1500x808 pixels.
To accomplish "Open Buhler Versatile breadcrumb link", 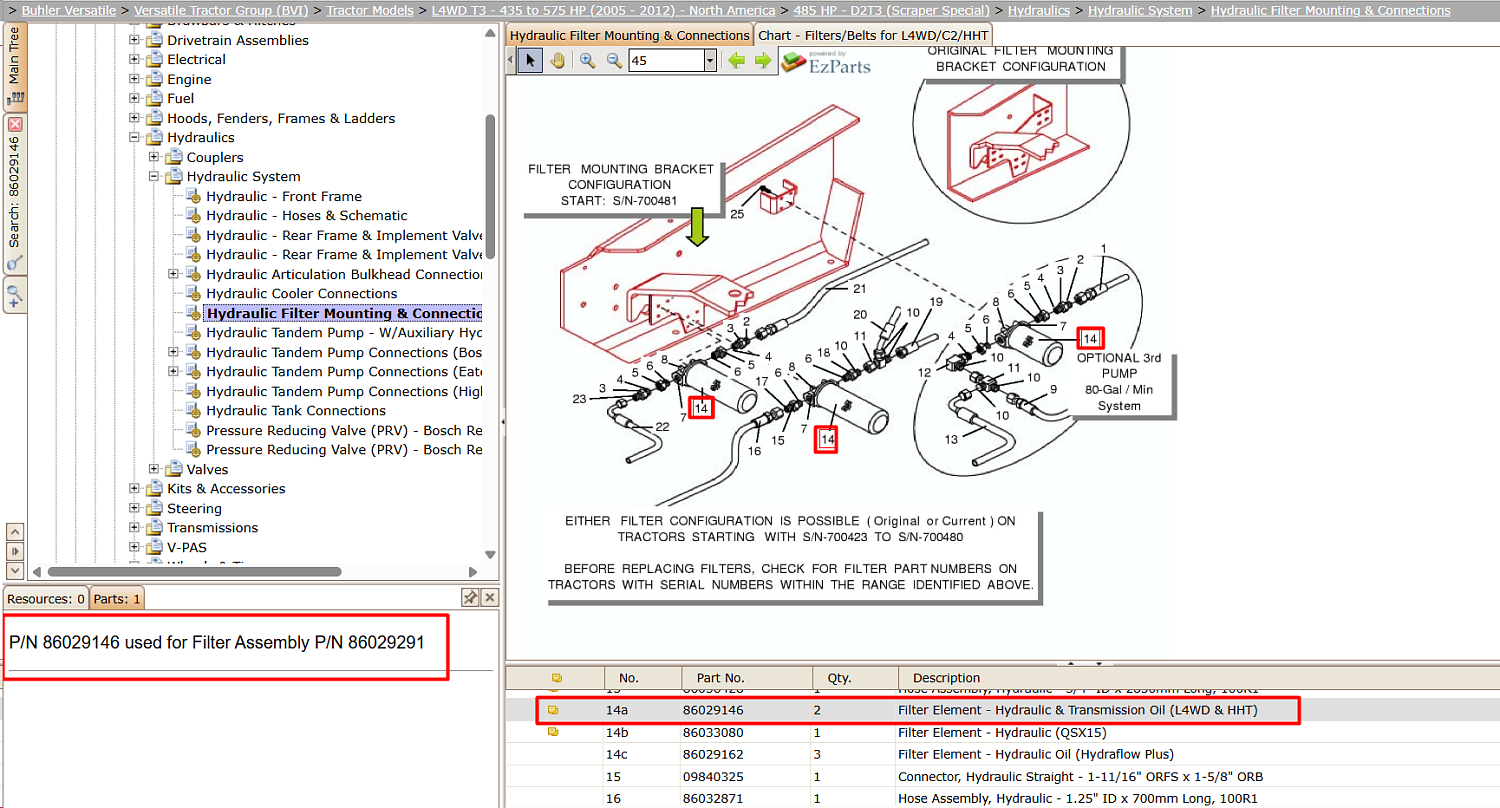I will 69,11.
